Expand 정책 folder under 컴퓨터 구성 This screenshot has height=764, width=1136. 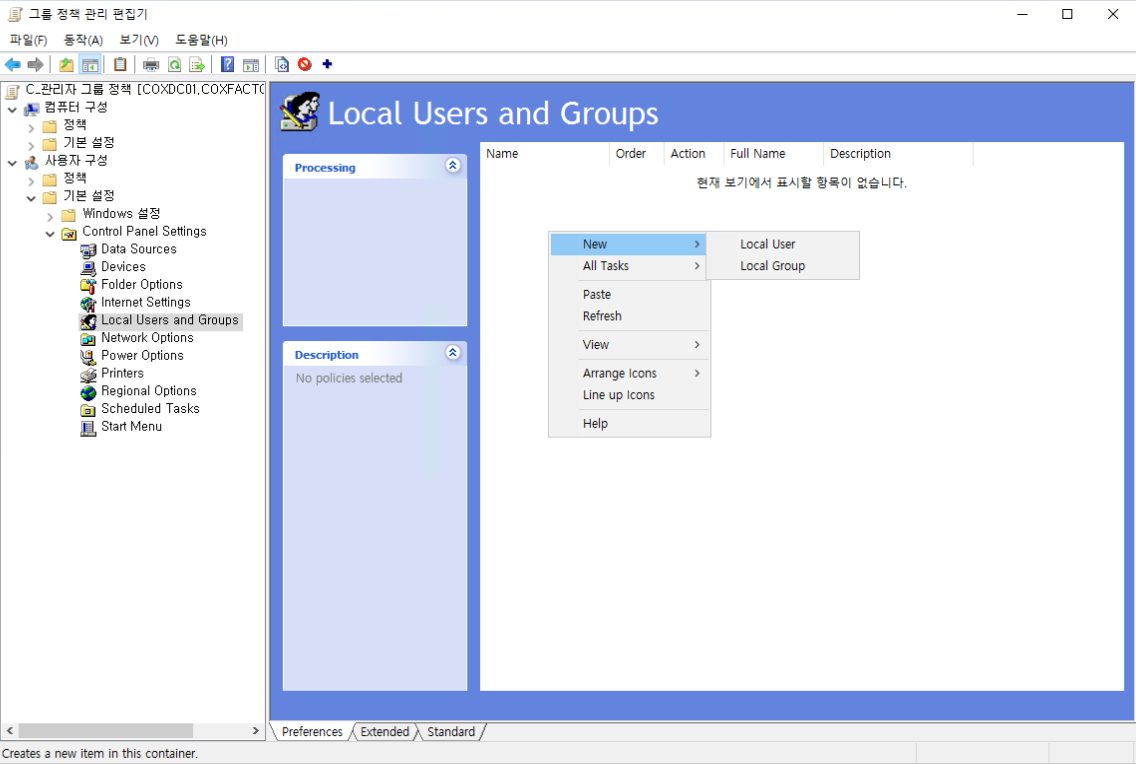[31, 126]
